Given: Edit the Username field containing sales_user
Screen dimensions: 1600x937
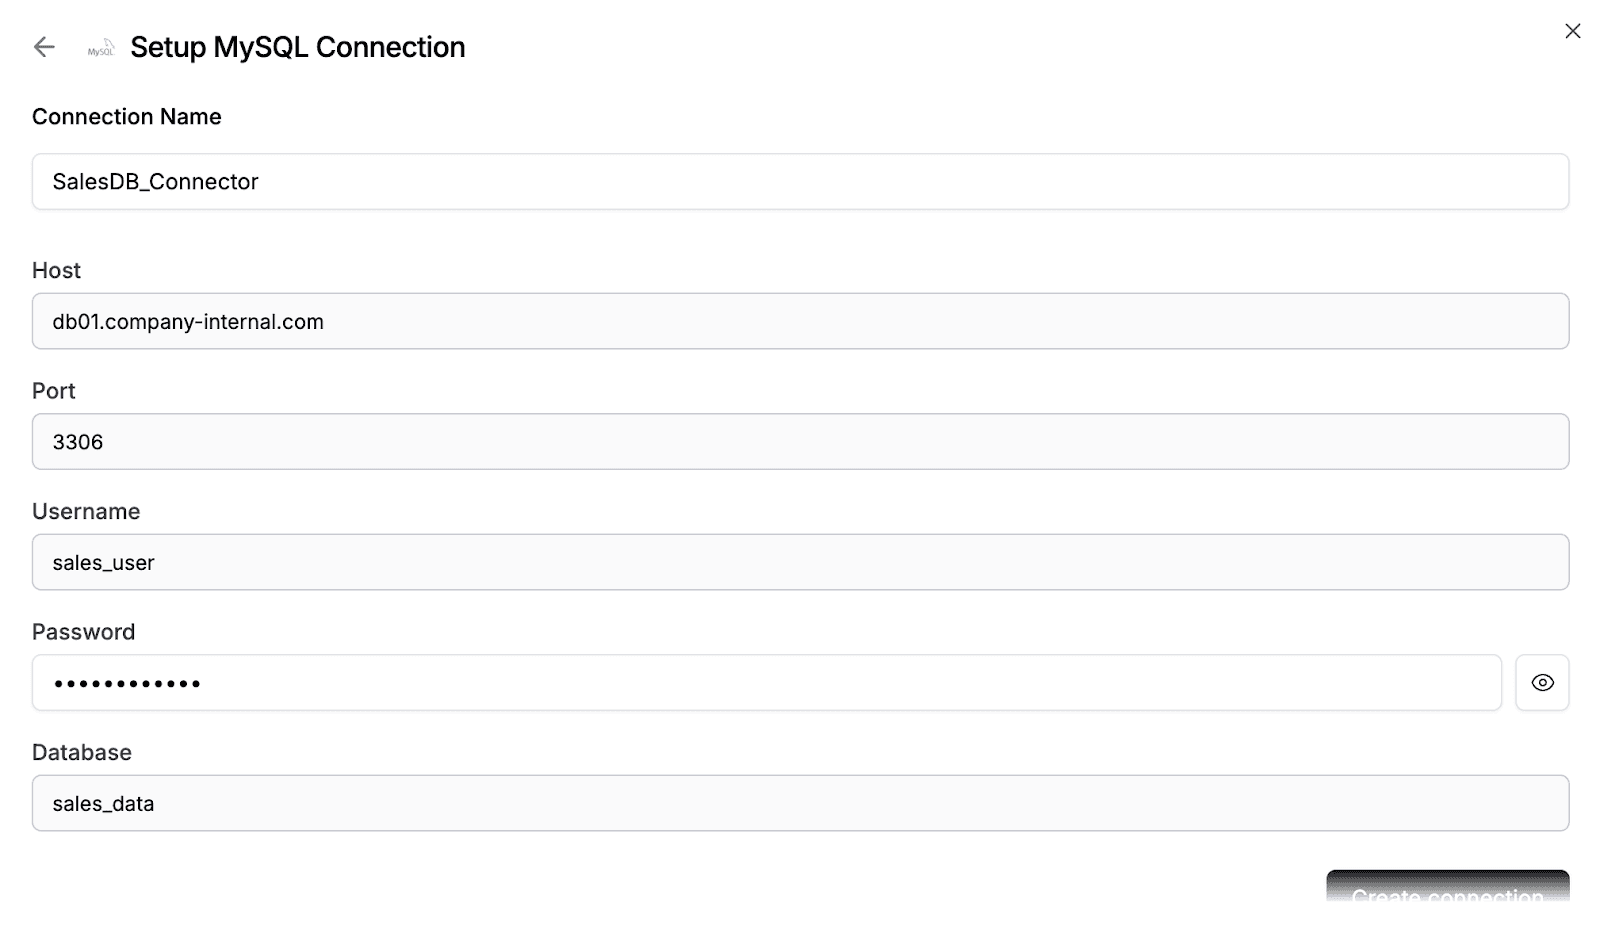Looking at the screenshot, I should click(x=800, y=562).
